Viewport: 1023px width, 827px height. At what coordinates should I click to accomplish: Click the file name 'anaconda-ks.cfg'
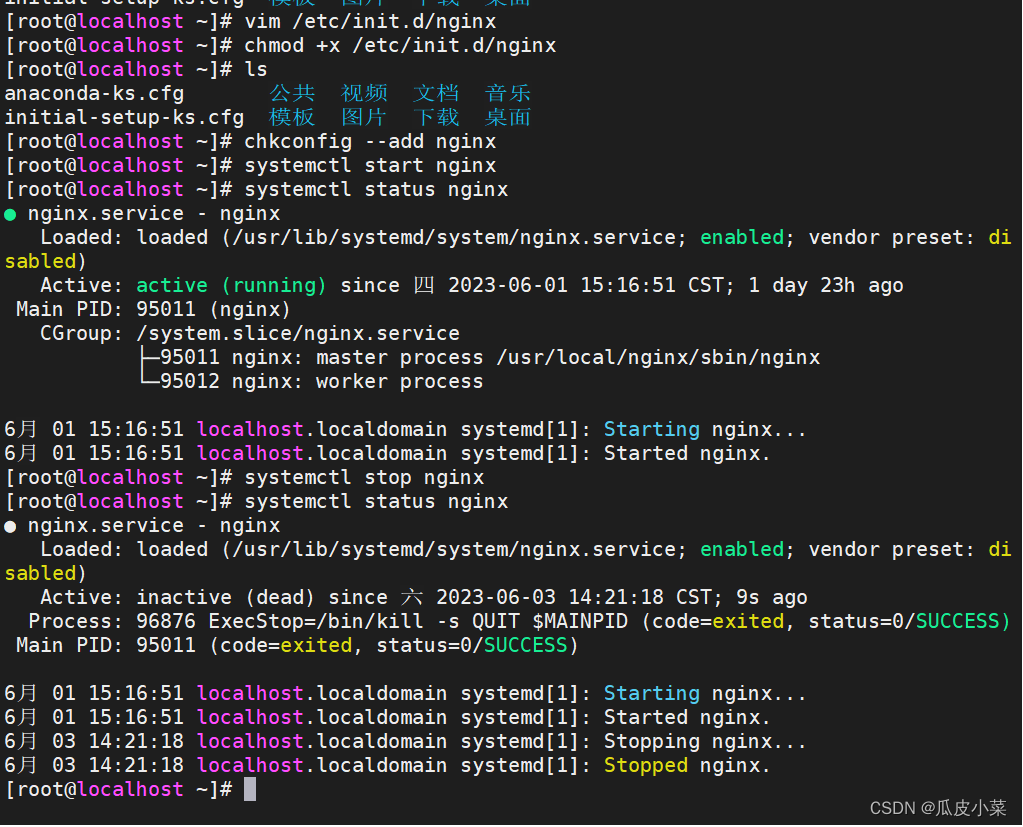(95, 94)
